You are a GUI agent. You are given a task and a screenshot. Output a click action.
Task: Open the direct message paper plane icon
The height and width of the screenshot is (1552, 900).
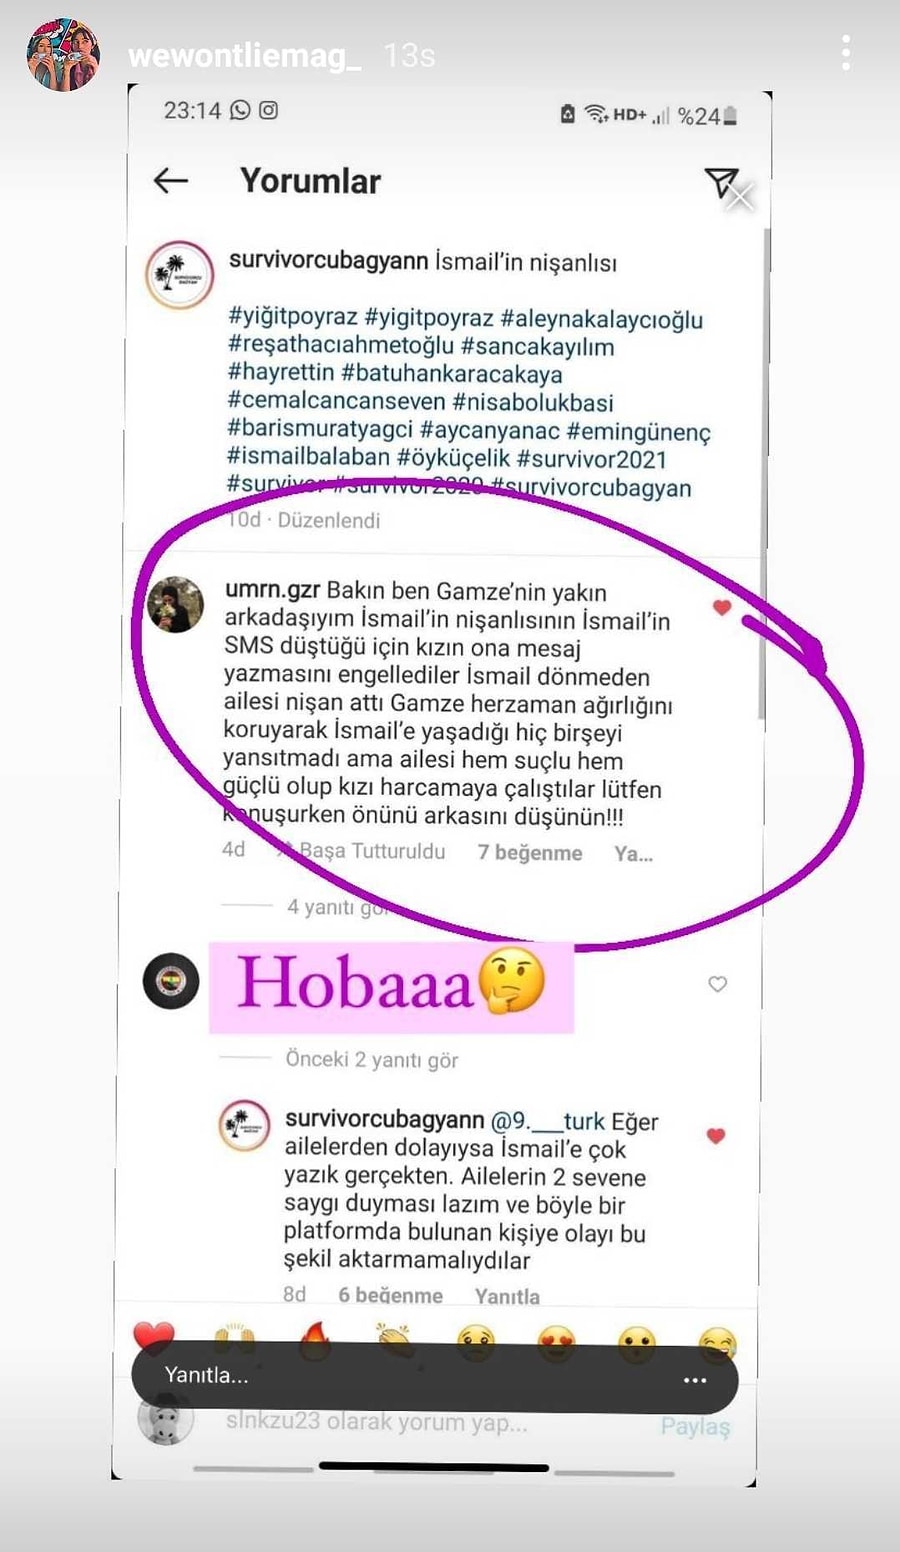pos(721,182)
